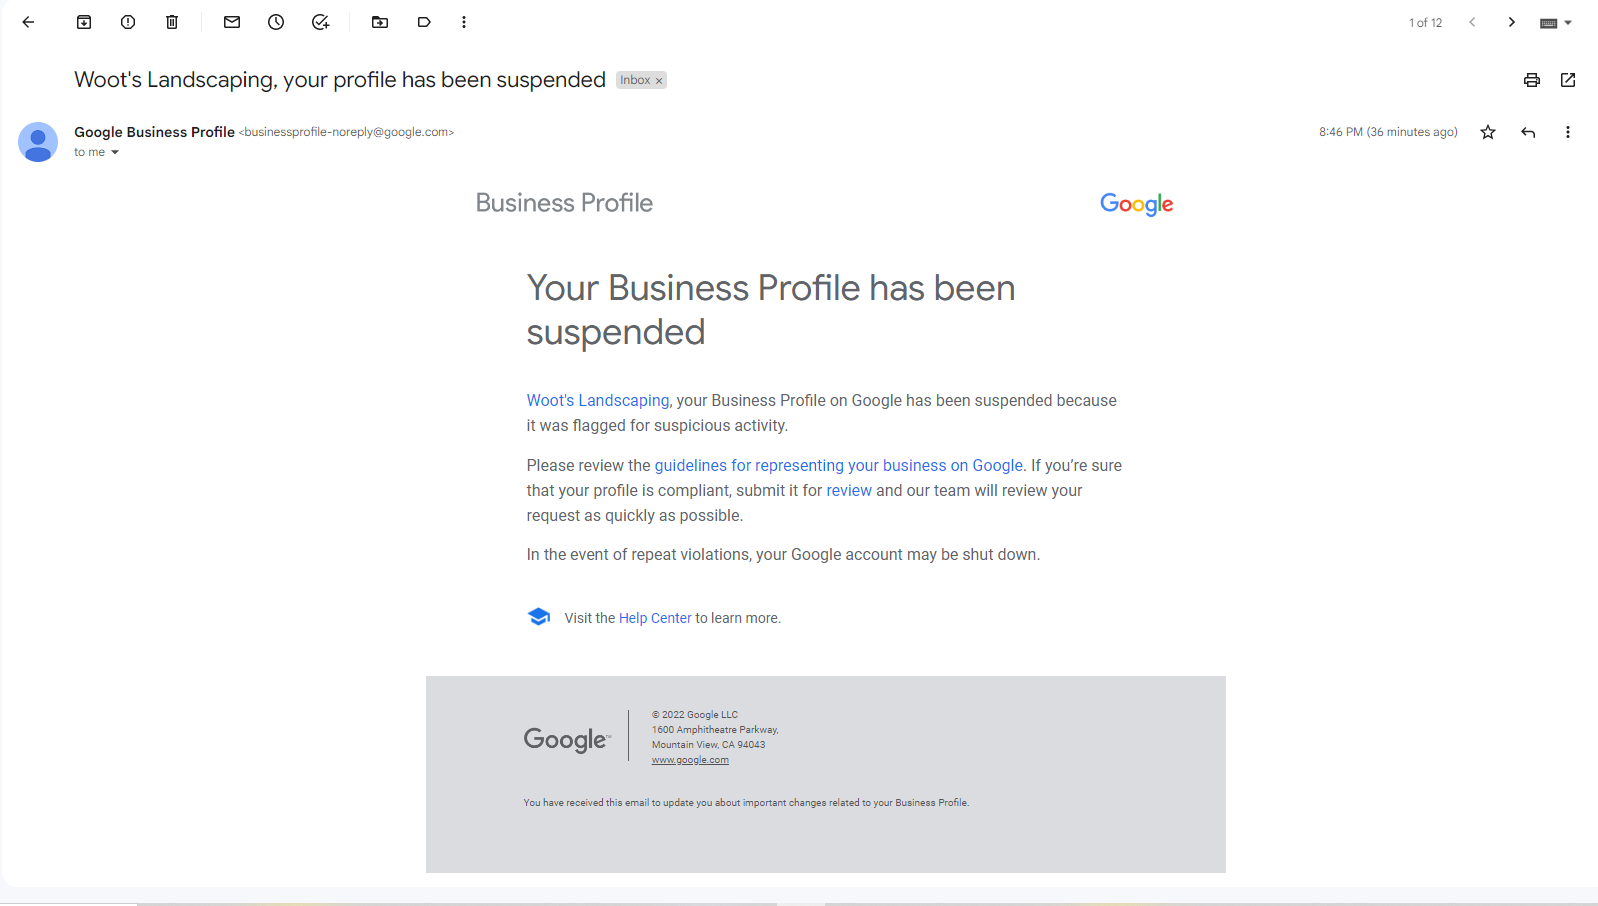Viewport: 1598px width, 906px height.
Task: Delete the email
Action: click(172, 22)
